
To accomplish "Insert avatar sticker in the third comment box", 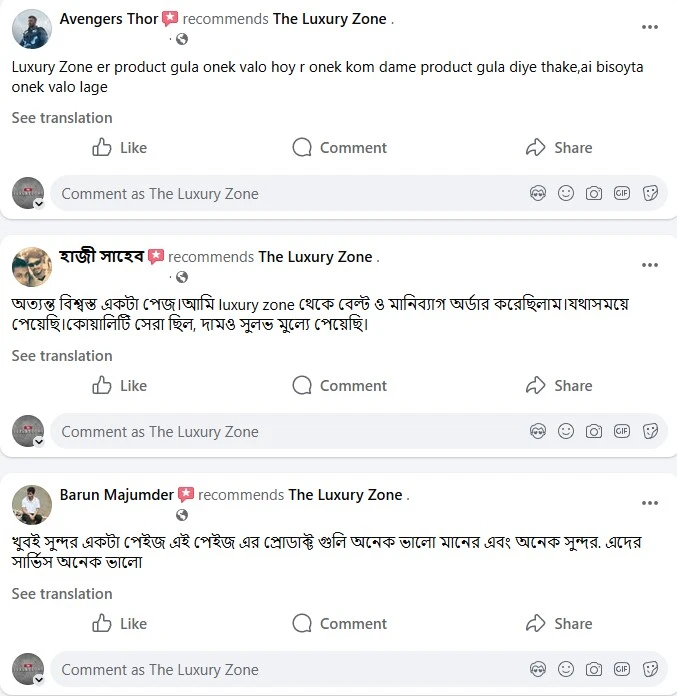I will pos(538,670).
